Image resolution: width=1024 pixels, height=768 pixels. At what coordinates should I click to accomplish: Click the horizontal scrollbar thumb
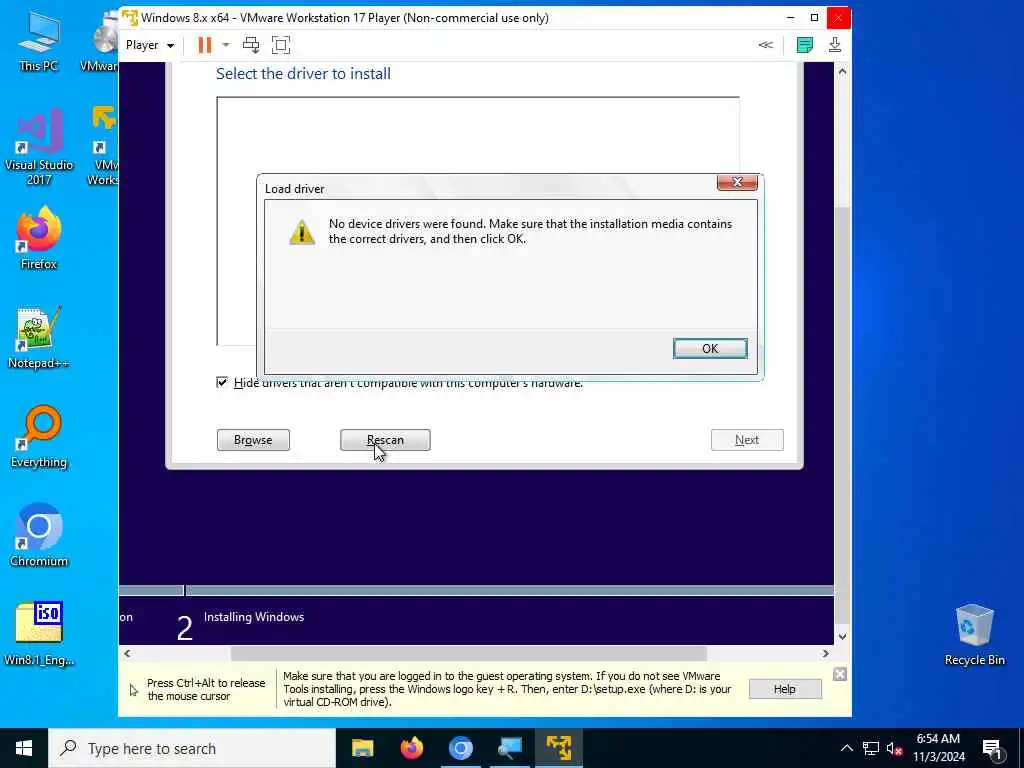(x=468, y=653)
